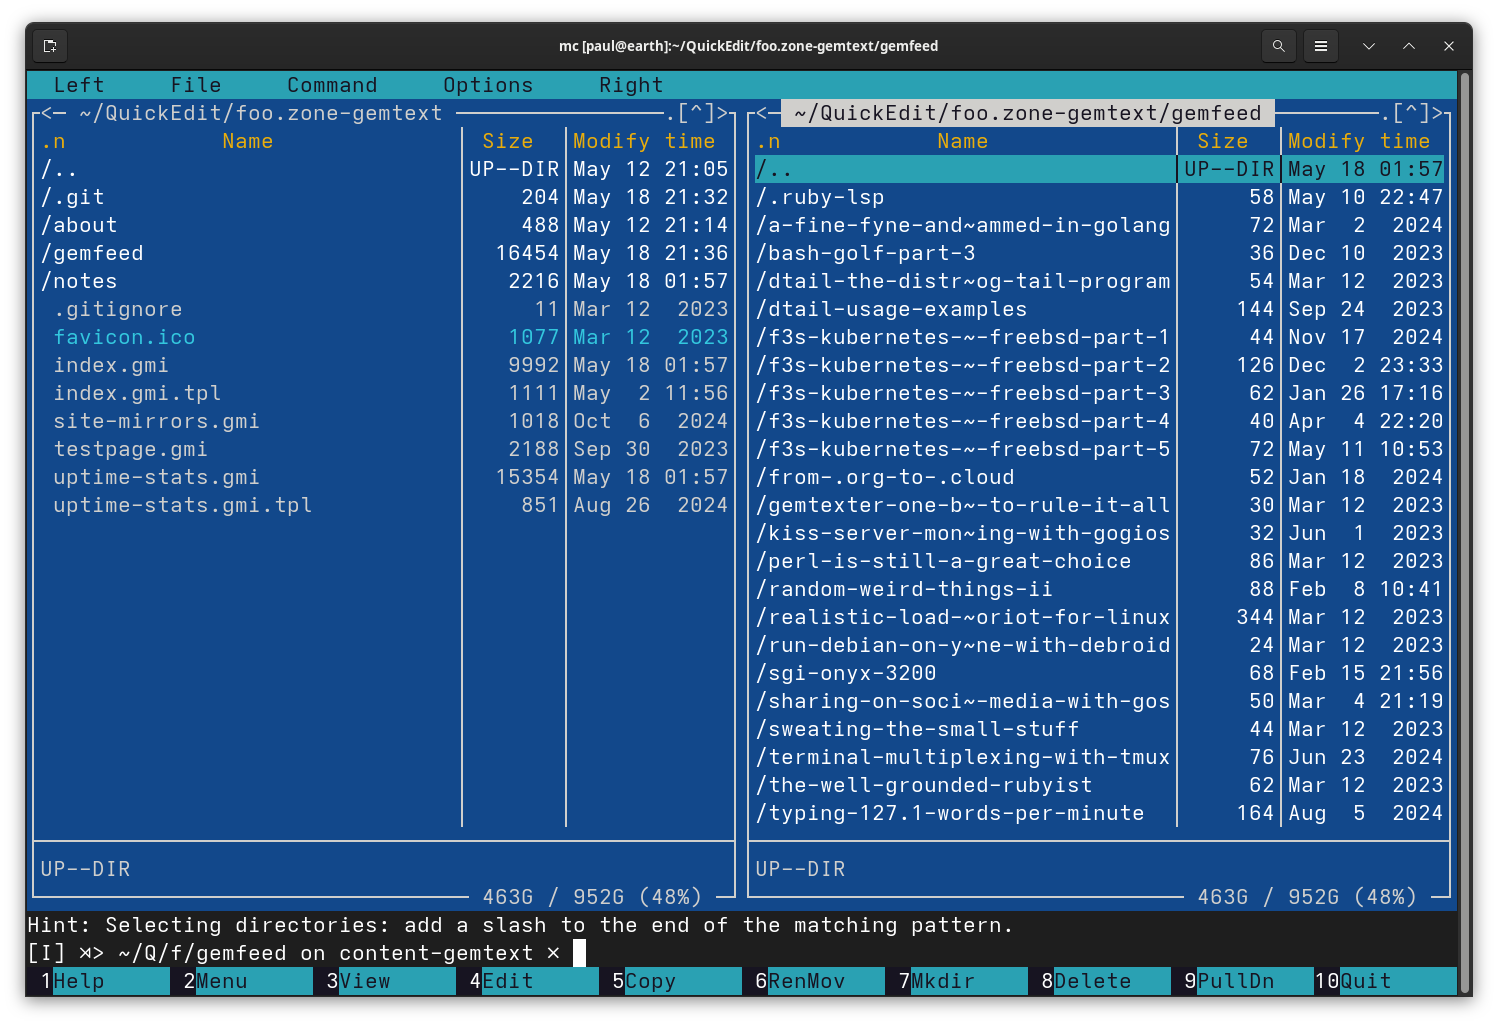This screenshot has width=1498, height=1025.
Task: Select /sgi-onyx-3200 directory
Action: point(1100,673)
